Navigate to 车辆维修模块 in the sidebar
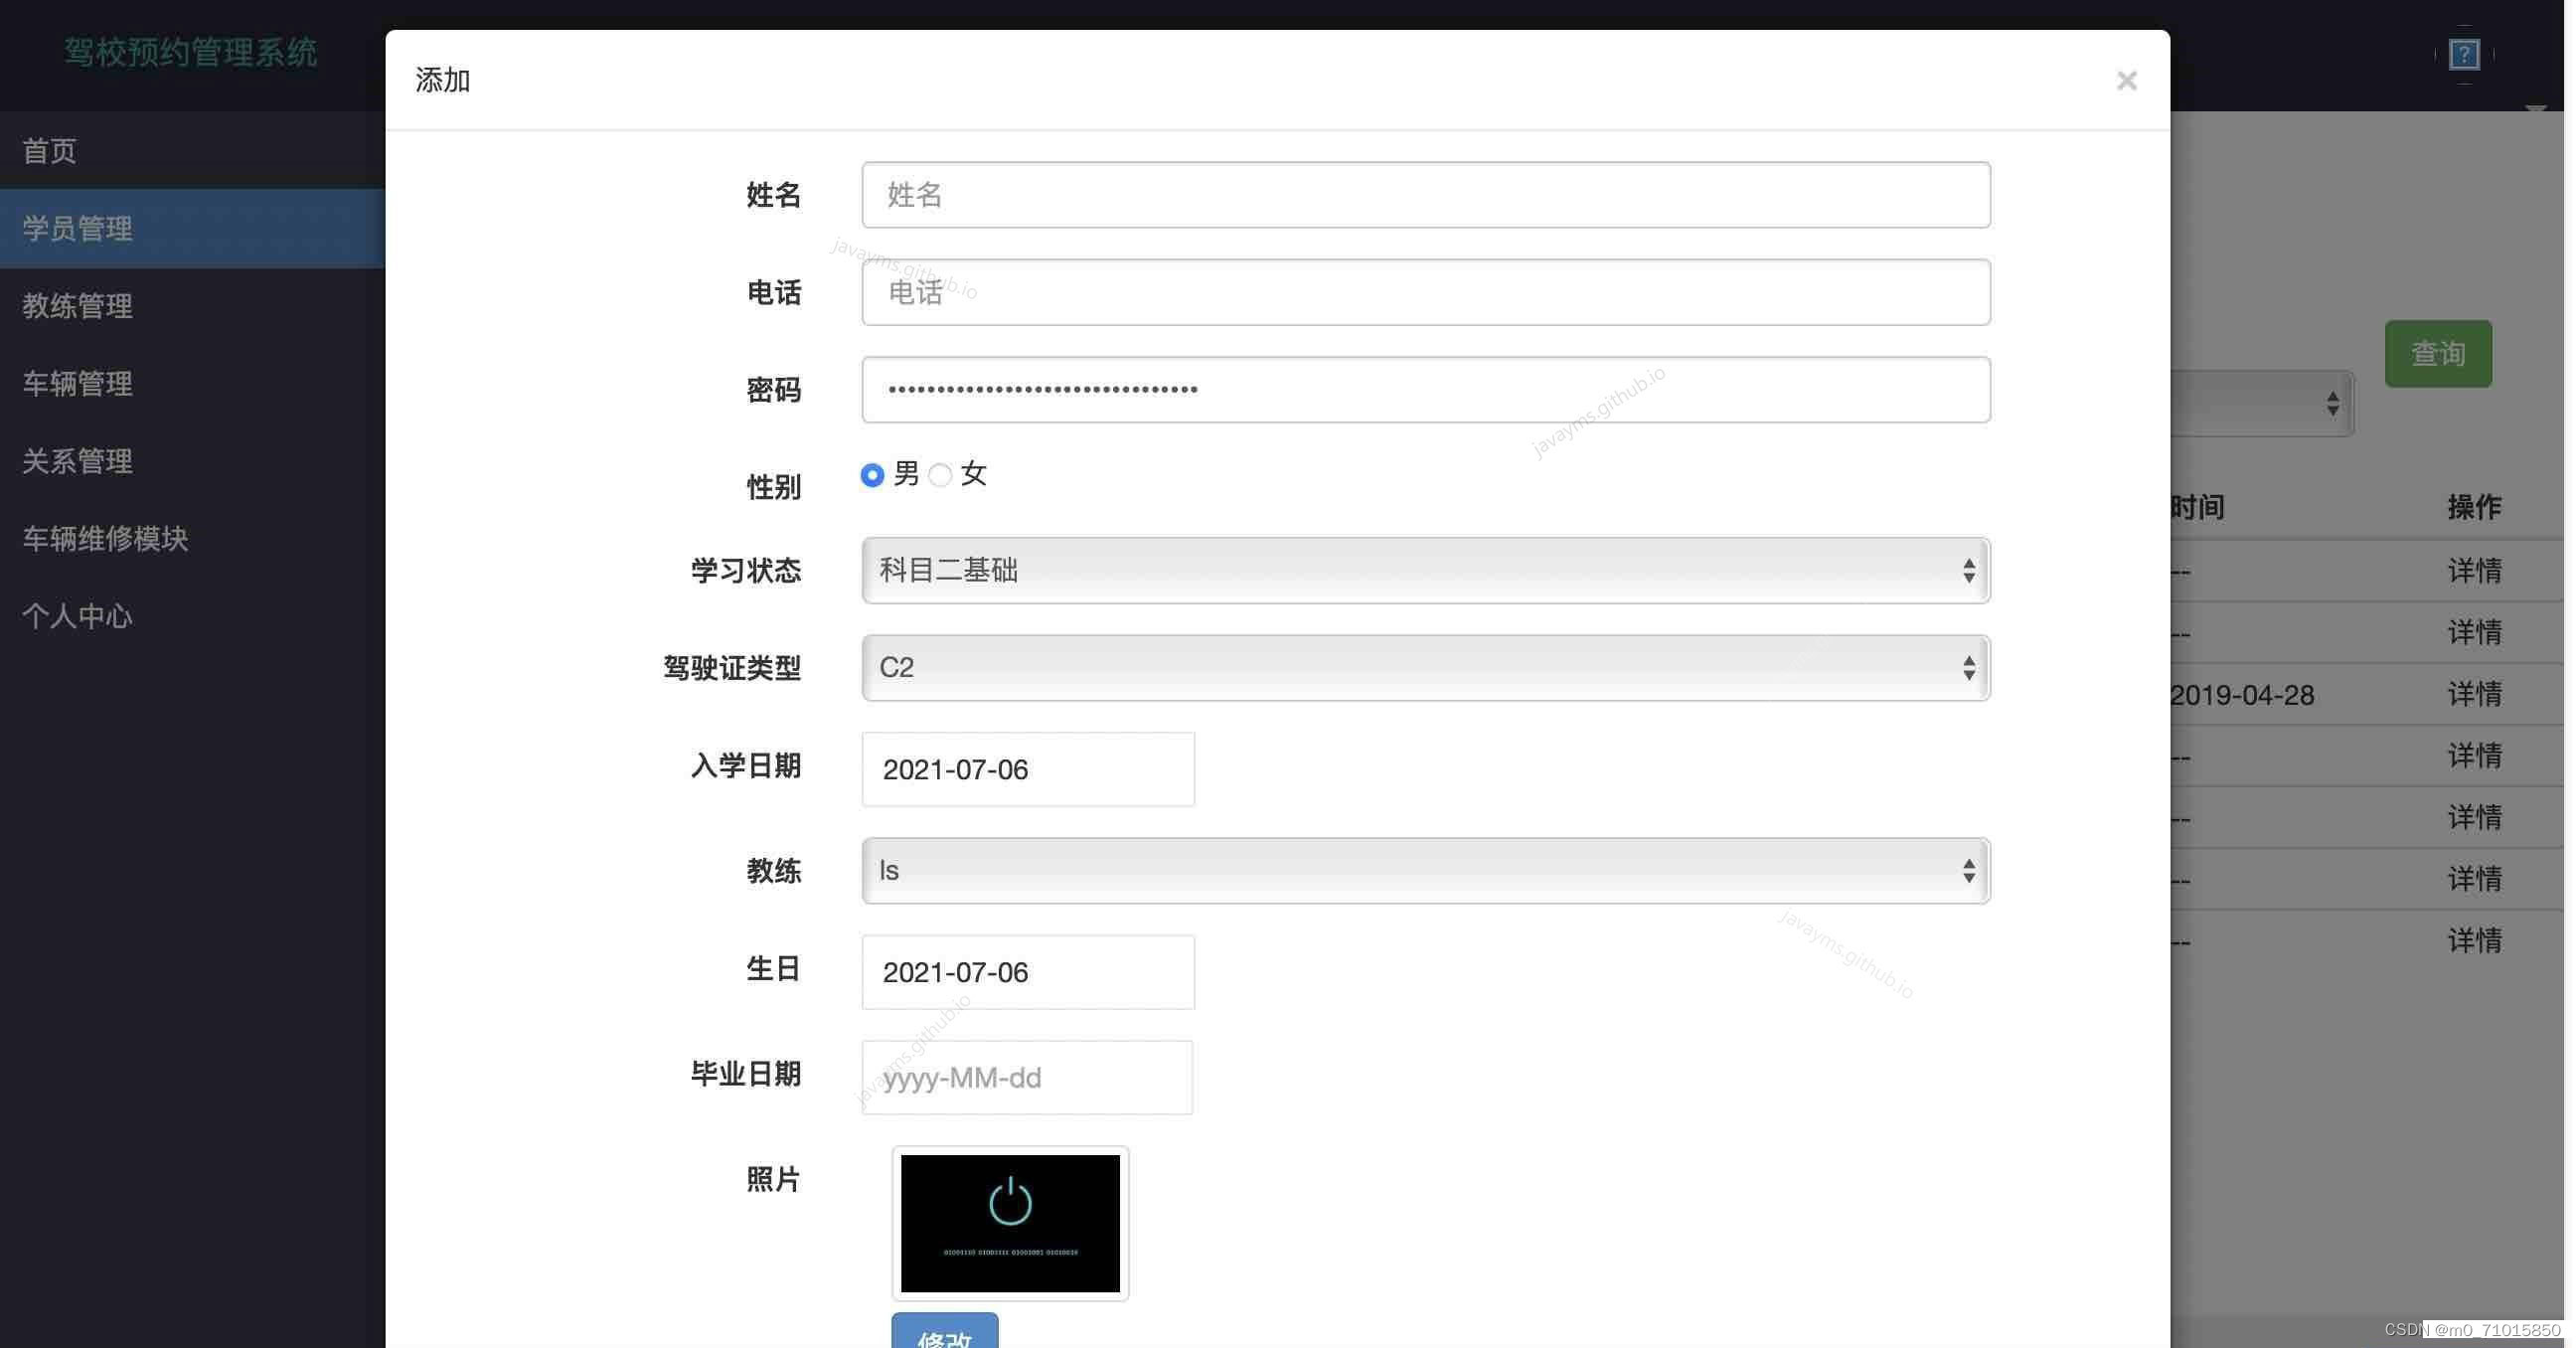Image resolution: width=2576 pixels, height=1348 pixels. (x=106, y=539)
